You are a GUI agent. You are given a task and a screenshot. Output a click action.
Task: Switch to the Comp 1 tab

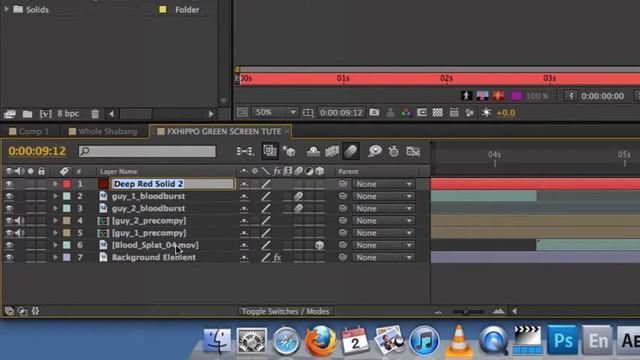[29, 131]
